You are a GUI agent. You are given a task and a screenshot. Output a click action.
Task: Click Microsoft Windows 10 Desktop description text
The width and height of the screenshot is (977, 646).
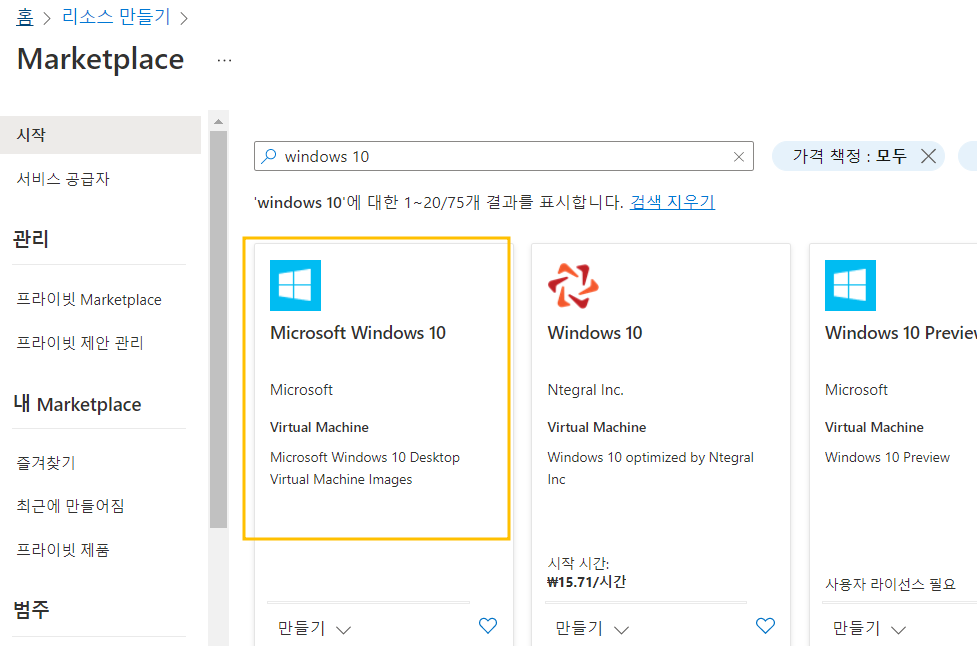(365, 468)
